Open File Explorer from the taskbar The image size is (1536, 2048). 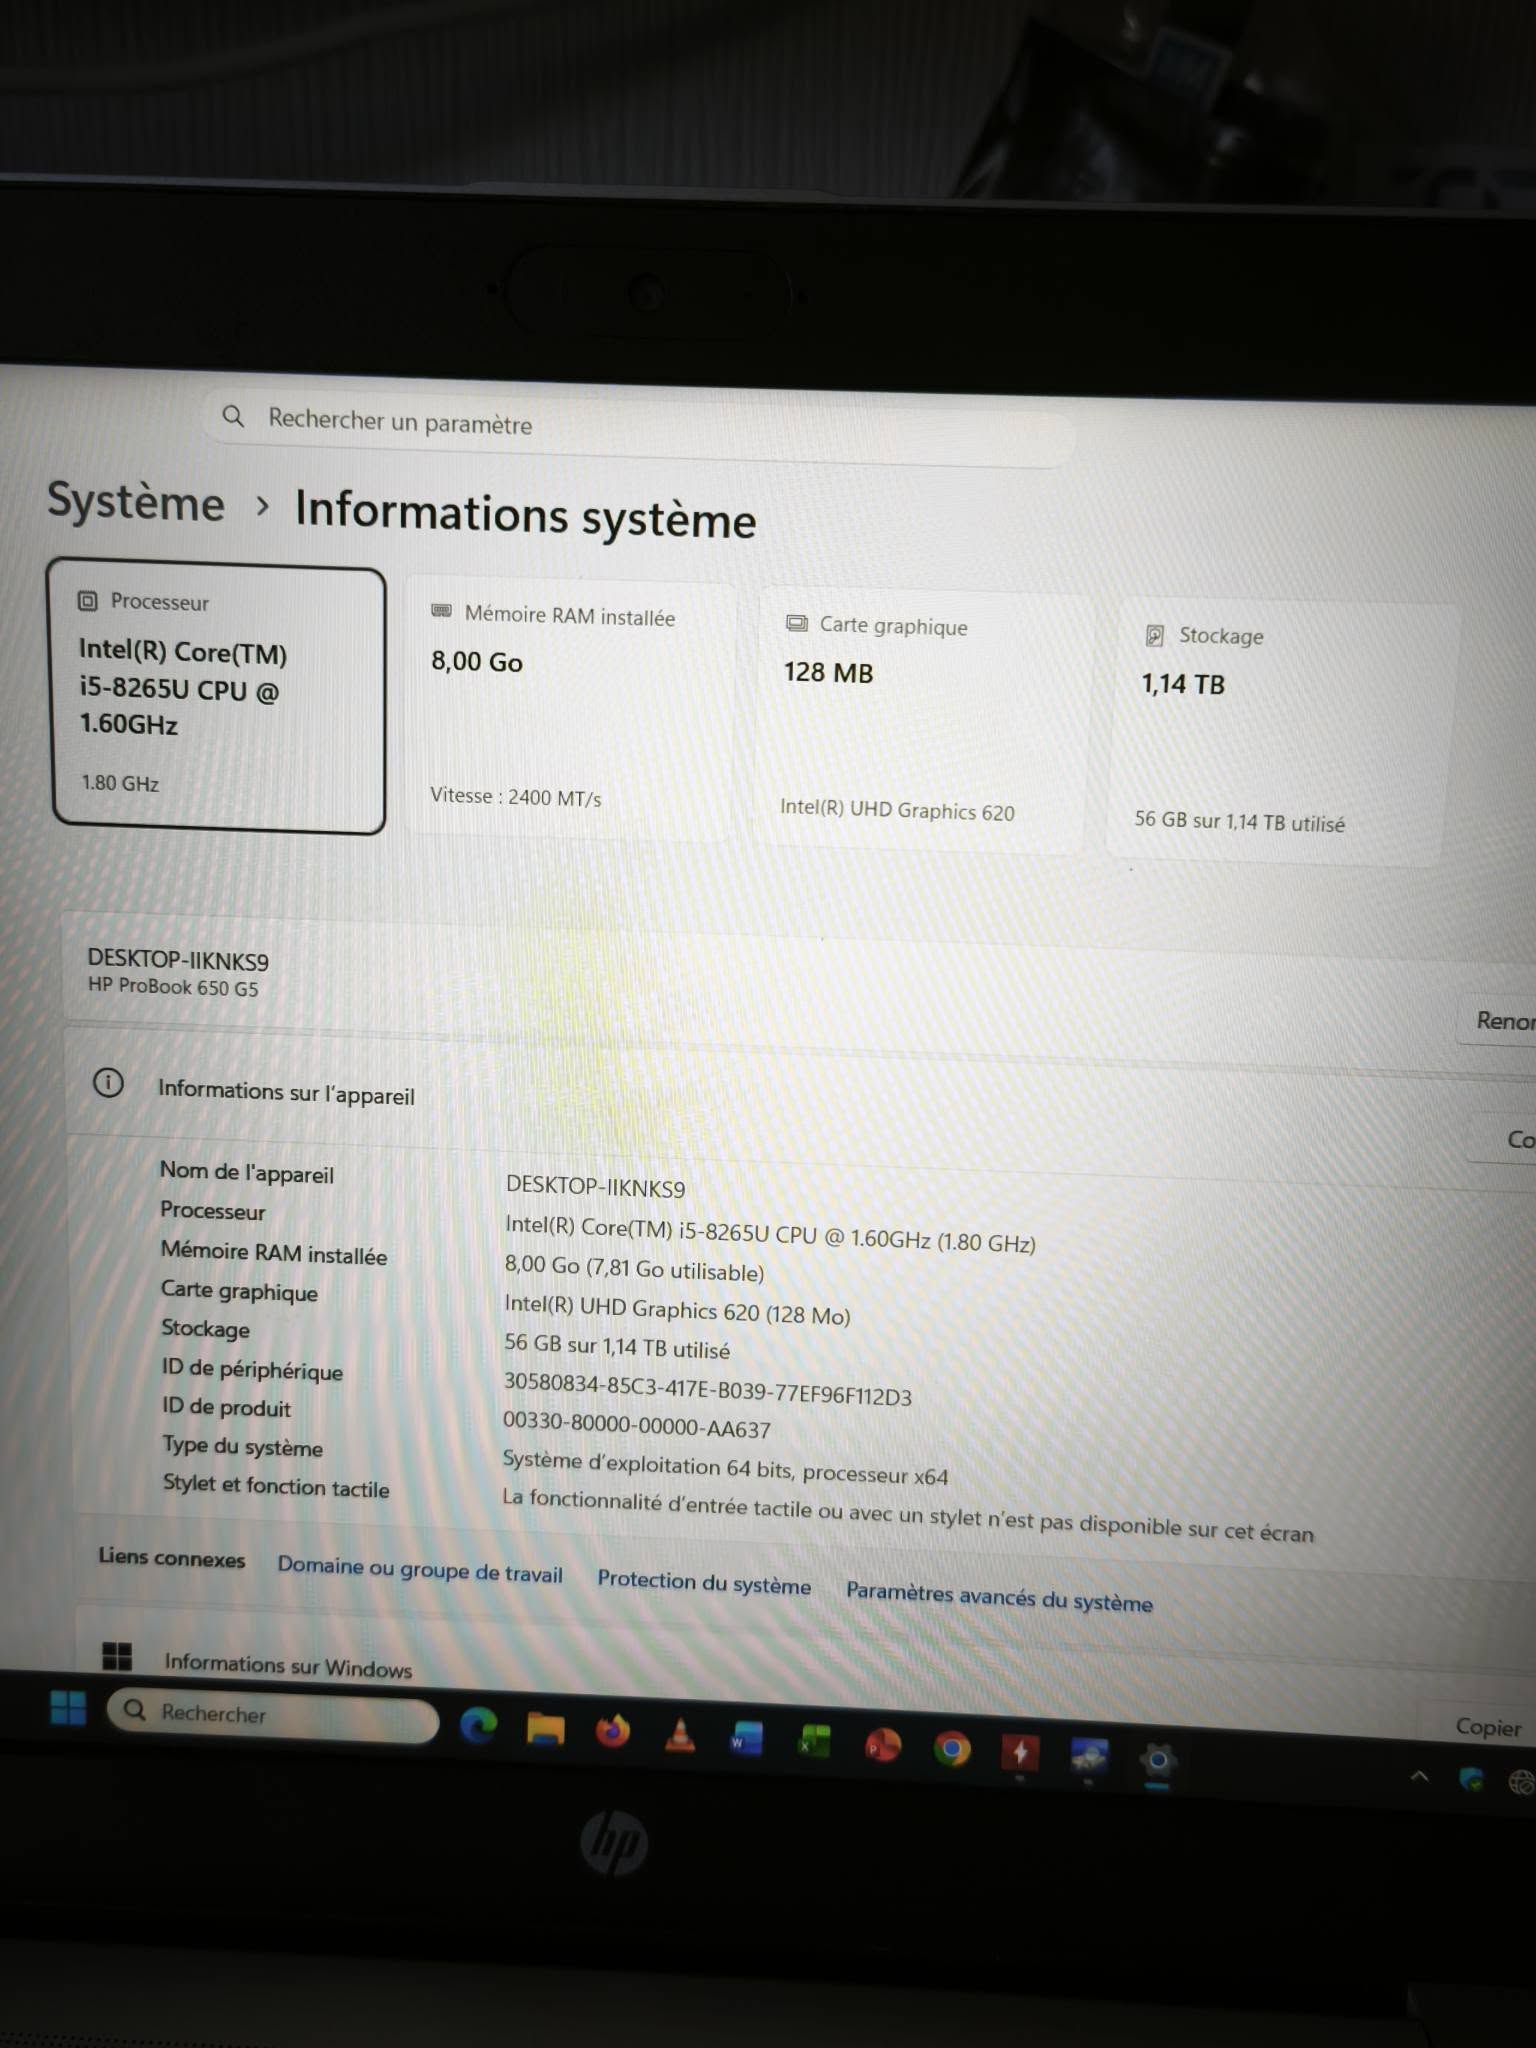click(x=546, y=1728)
